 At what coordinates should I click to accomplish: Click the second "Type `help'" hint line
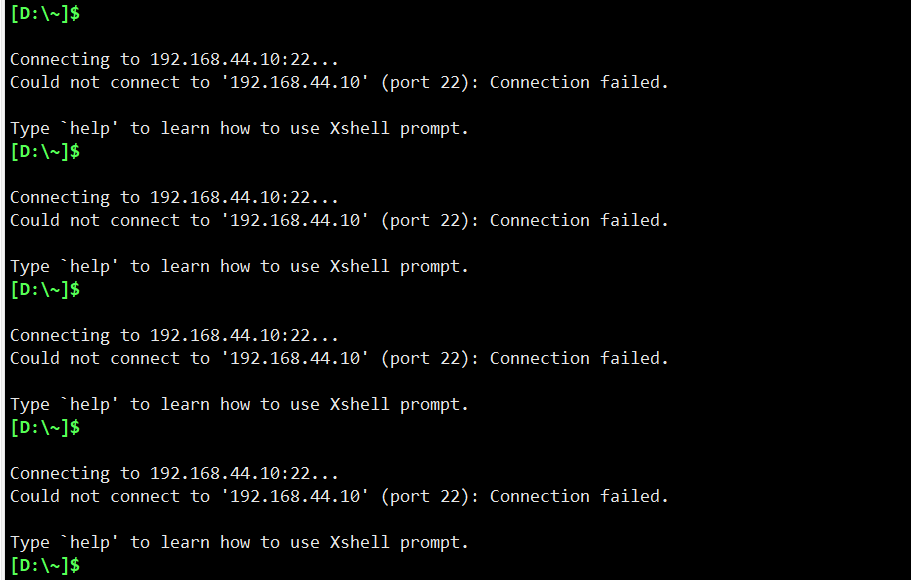click(x=239, y=266)
